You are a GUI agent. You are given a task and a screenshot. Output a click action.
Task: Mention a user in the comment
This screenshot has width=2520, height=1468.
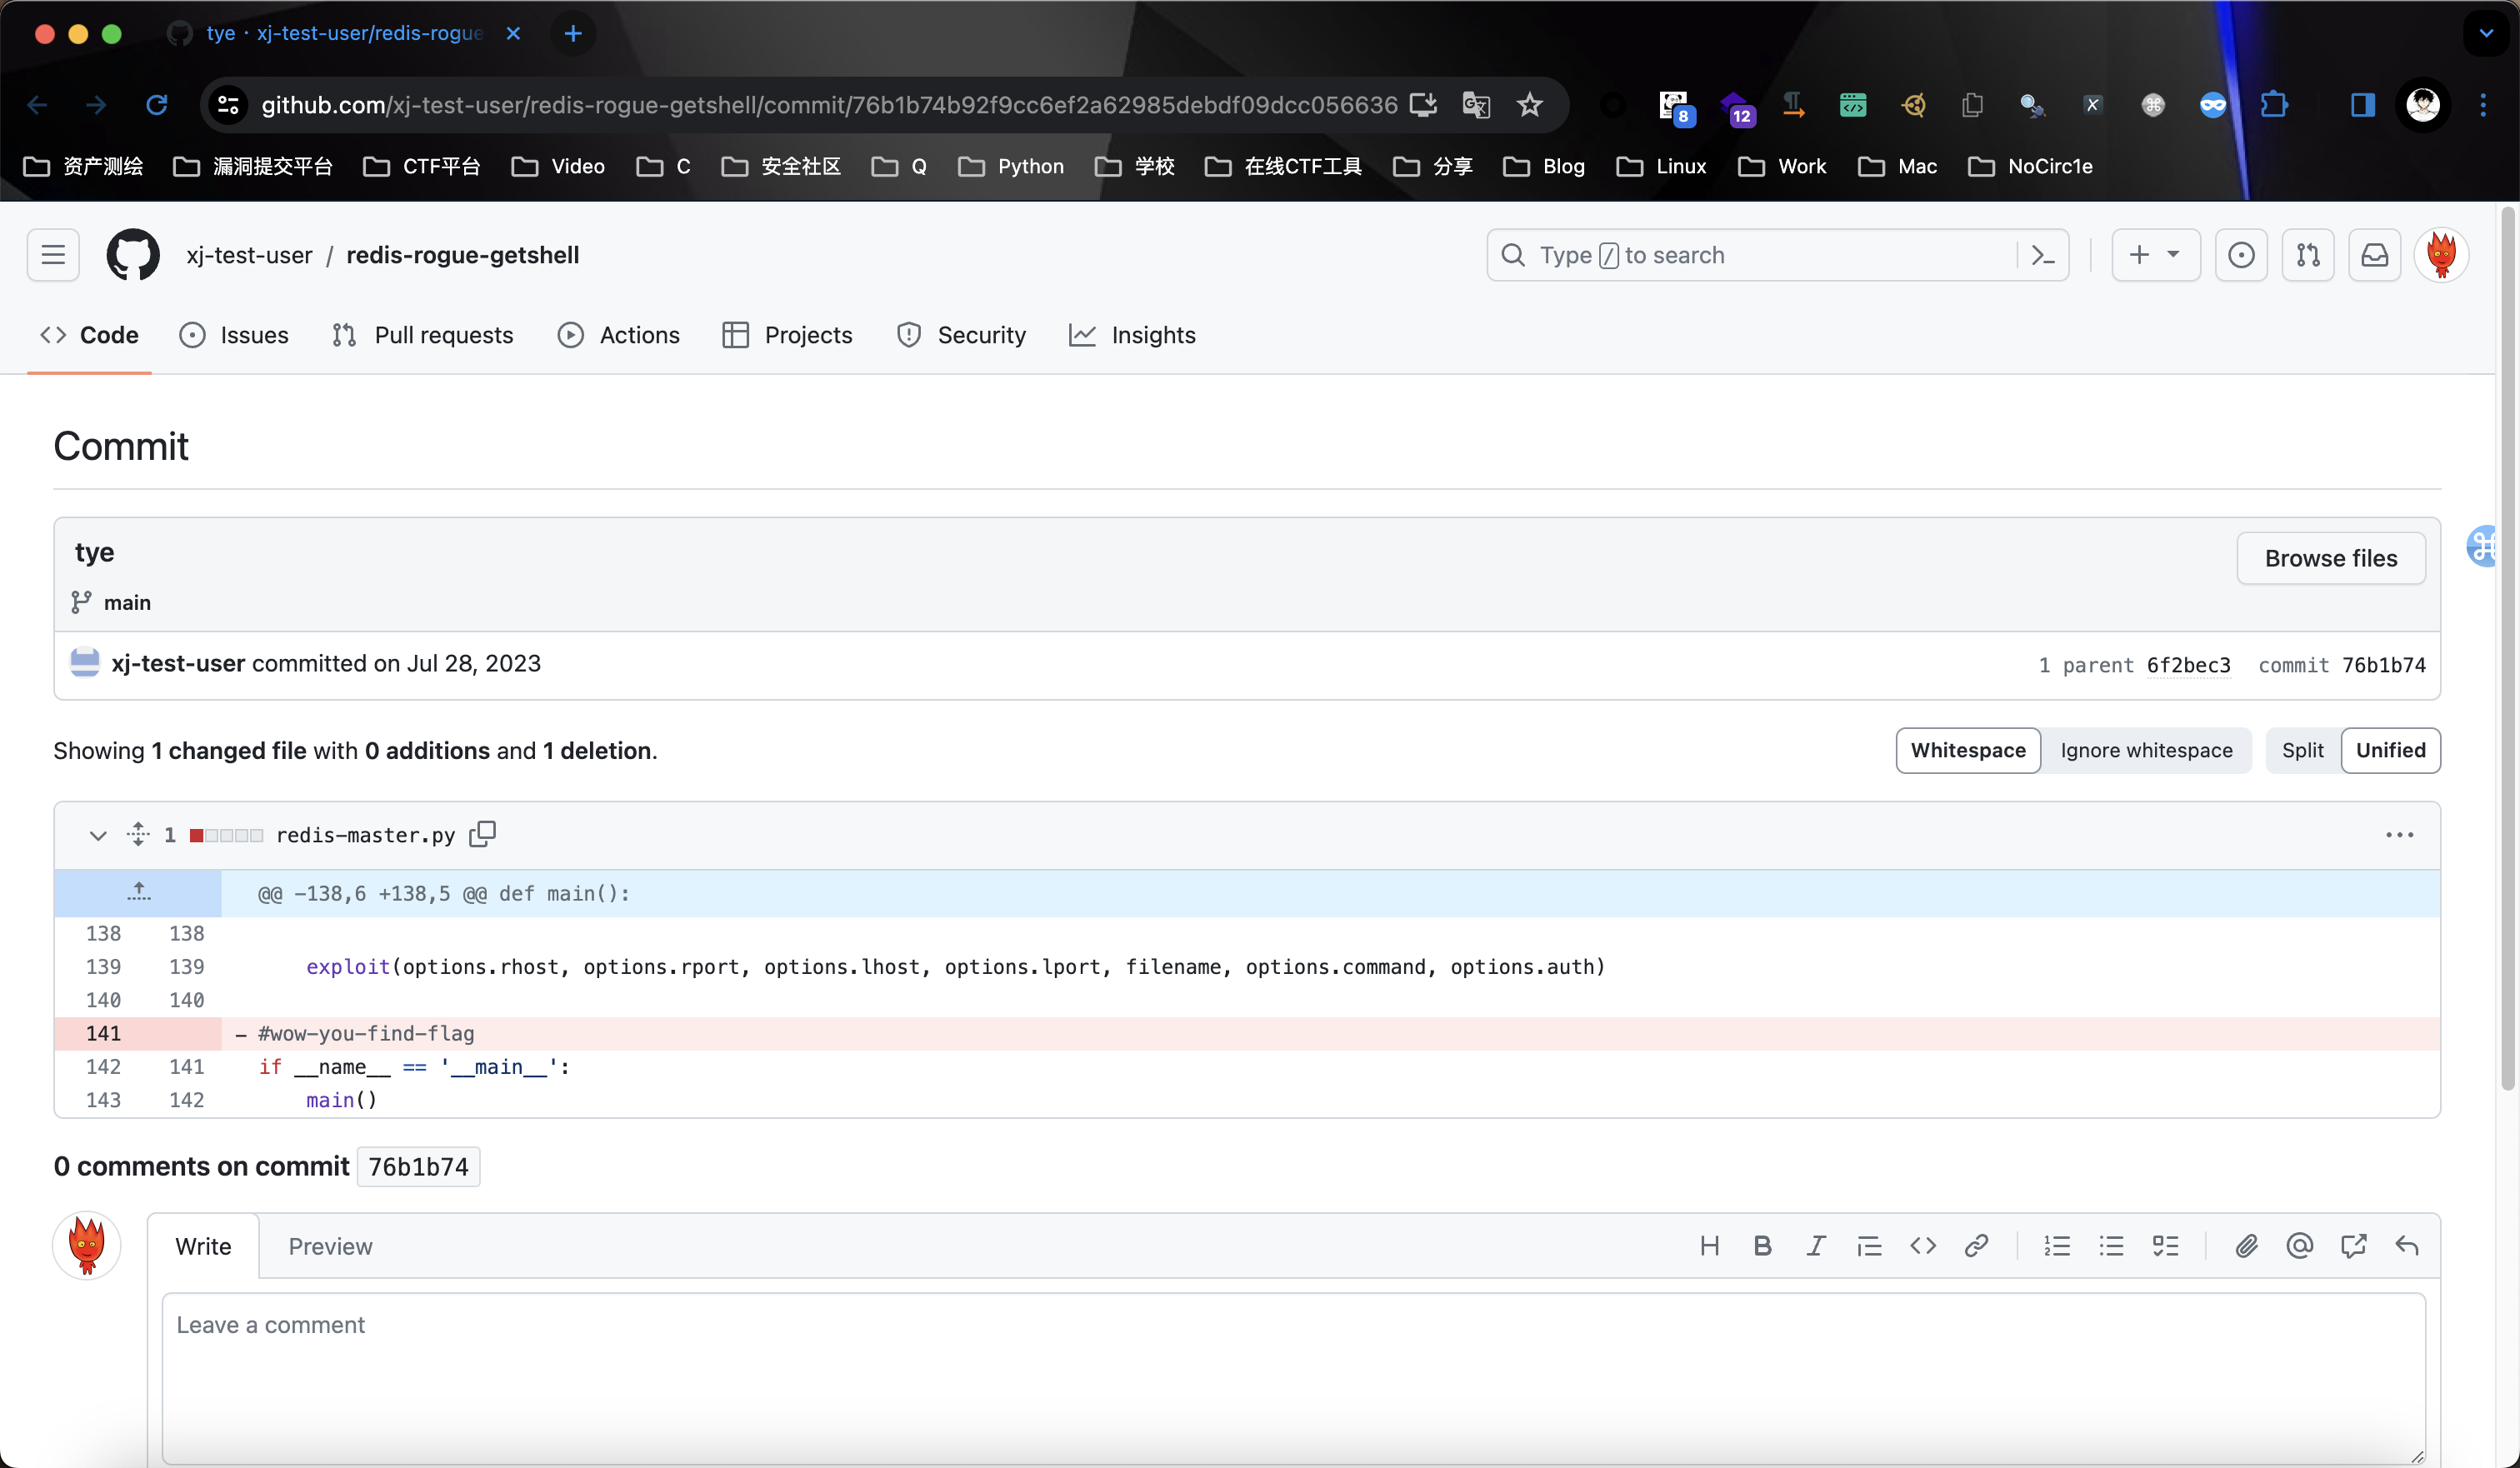click(2300, 1246)
